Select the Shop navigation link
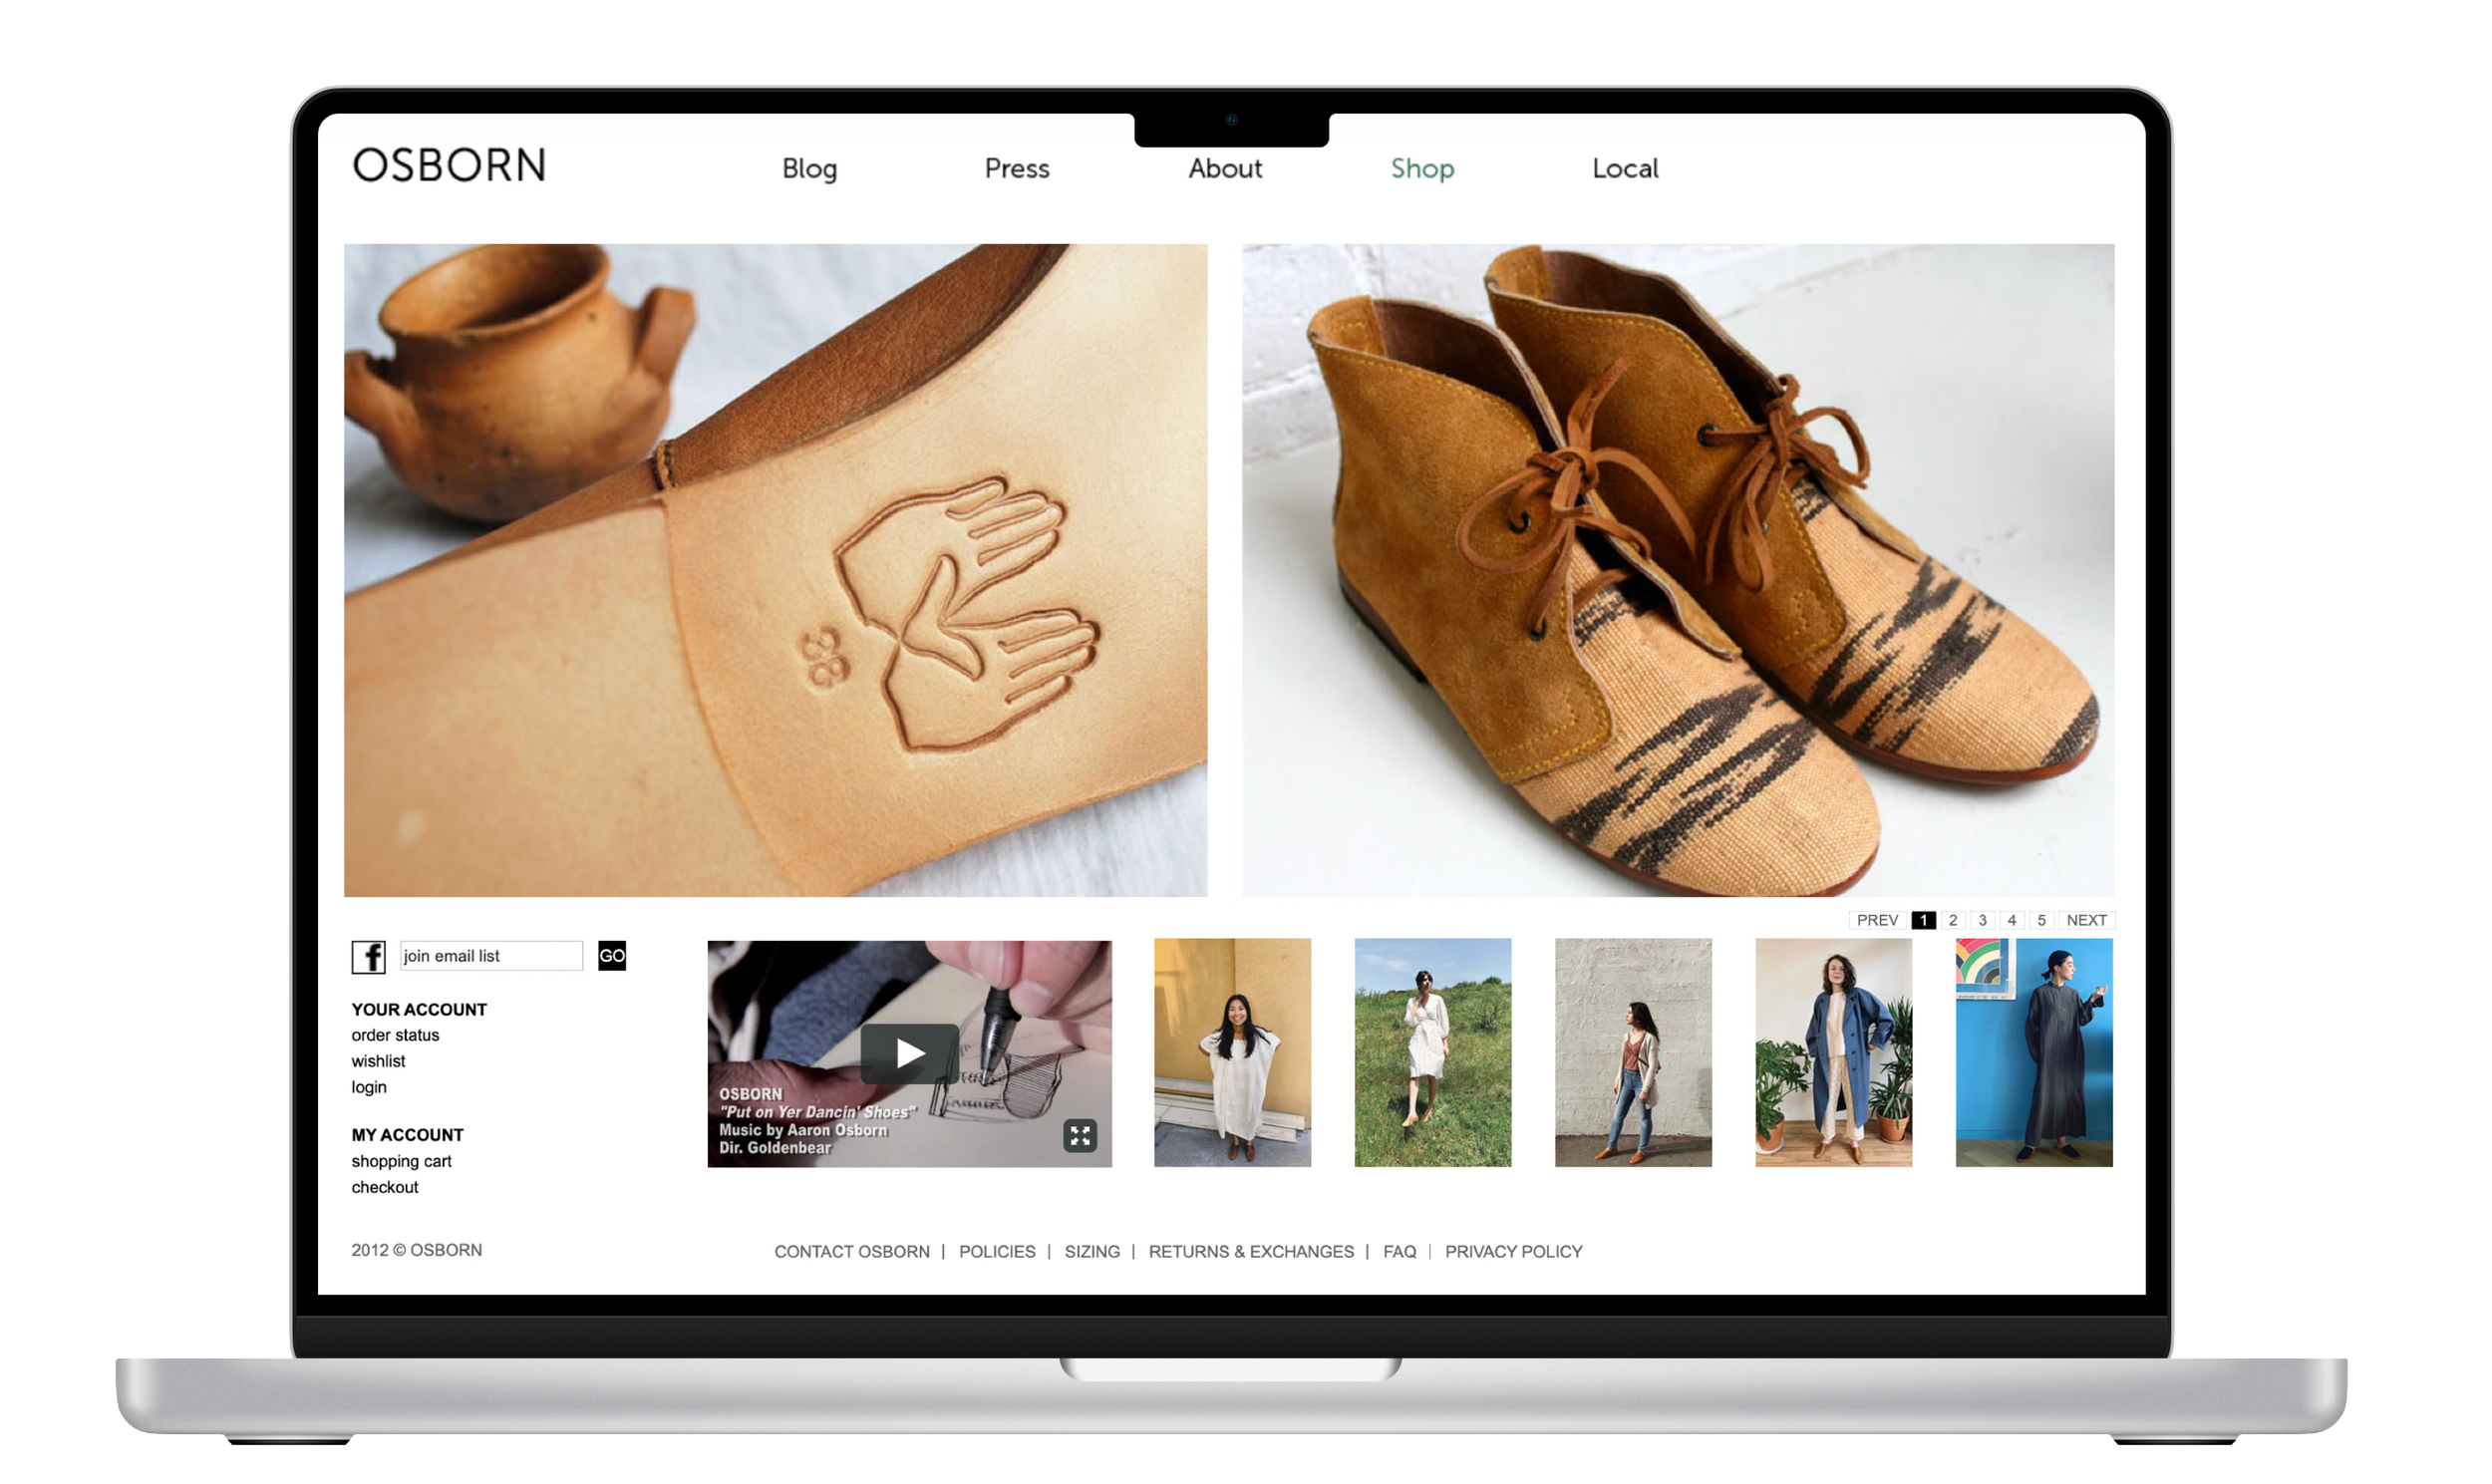 coord(1421,168)
